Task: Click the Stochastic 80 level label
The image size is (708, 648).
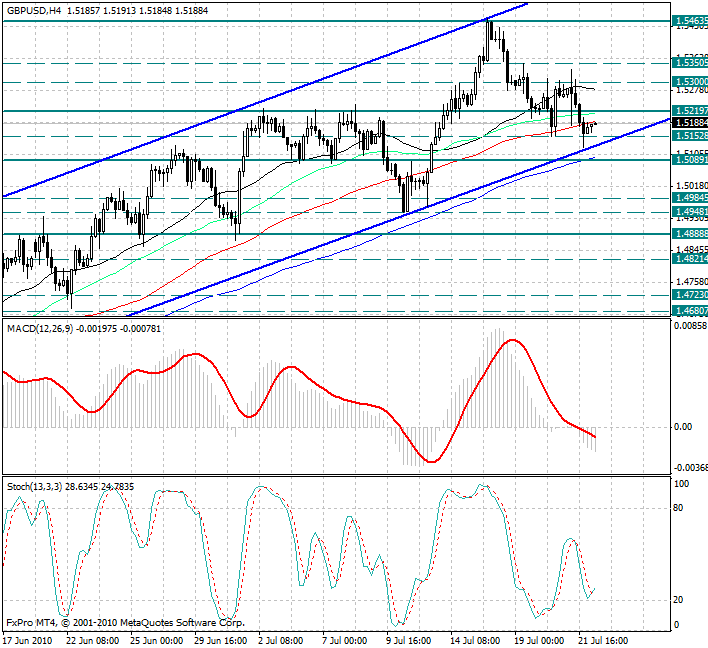Action: 678,508
